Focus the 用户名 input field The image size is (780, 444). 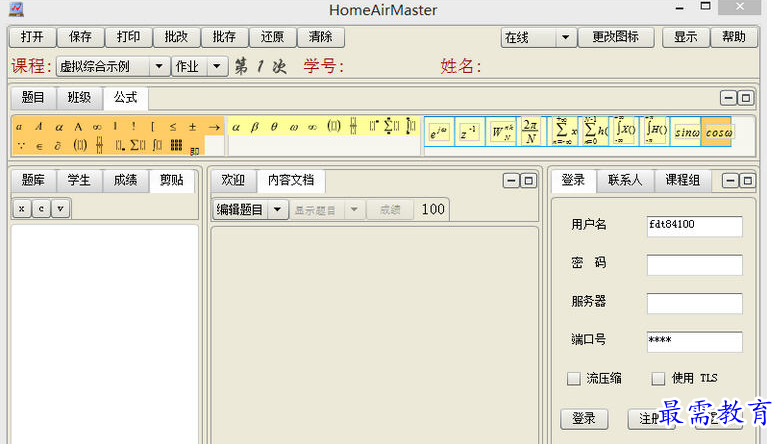(694, 226)
